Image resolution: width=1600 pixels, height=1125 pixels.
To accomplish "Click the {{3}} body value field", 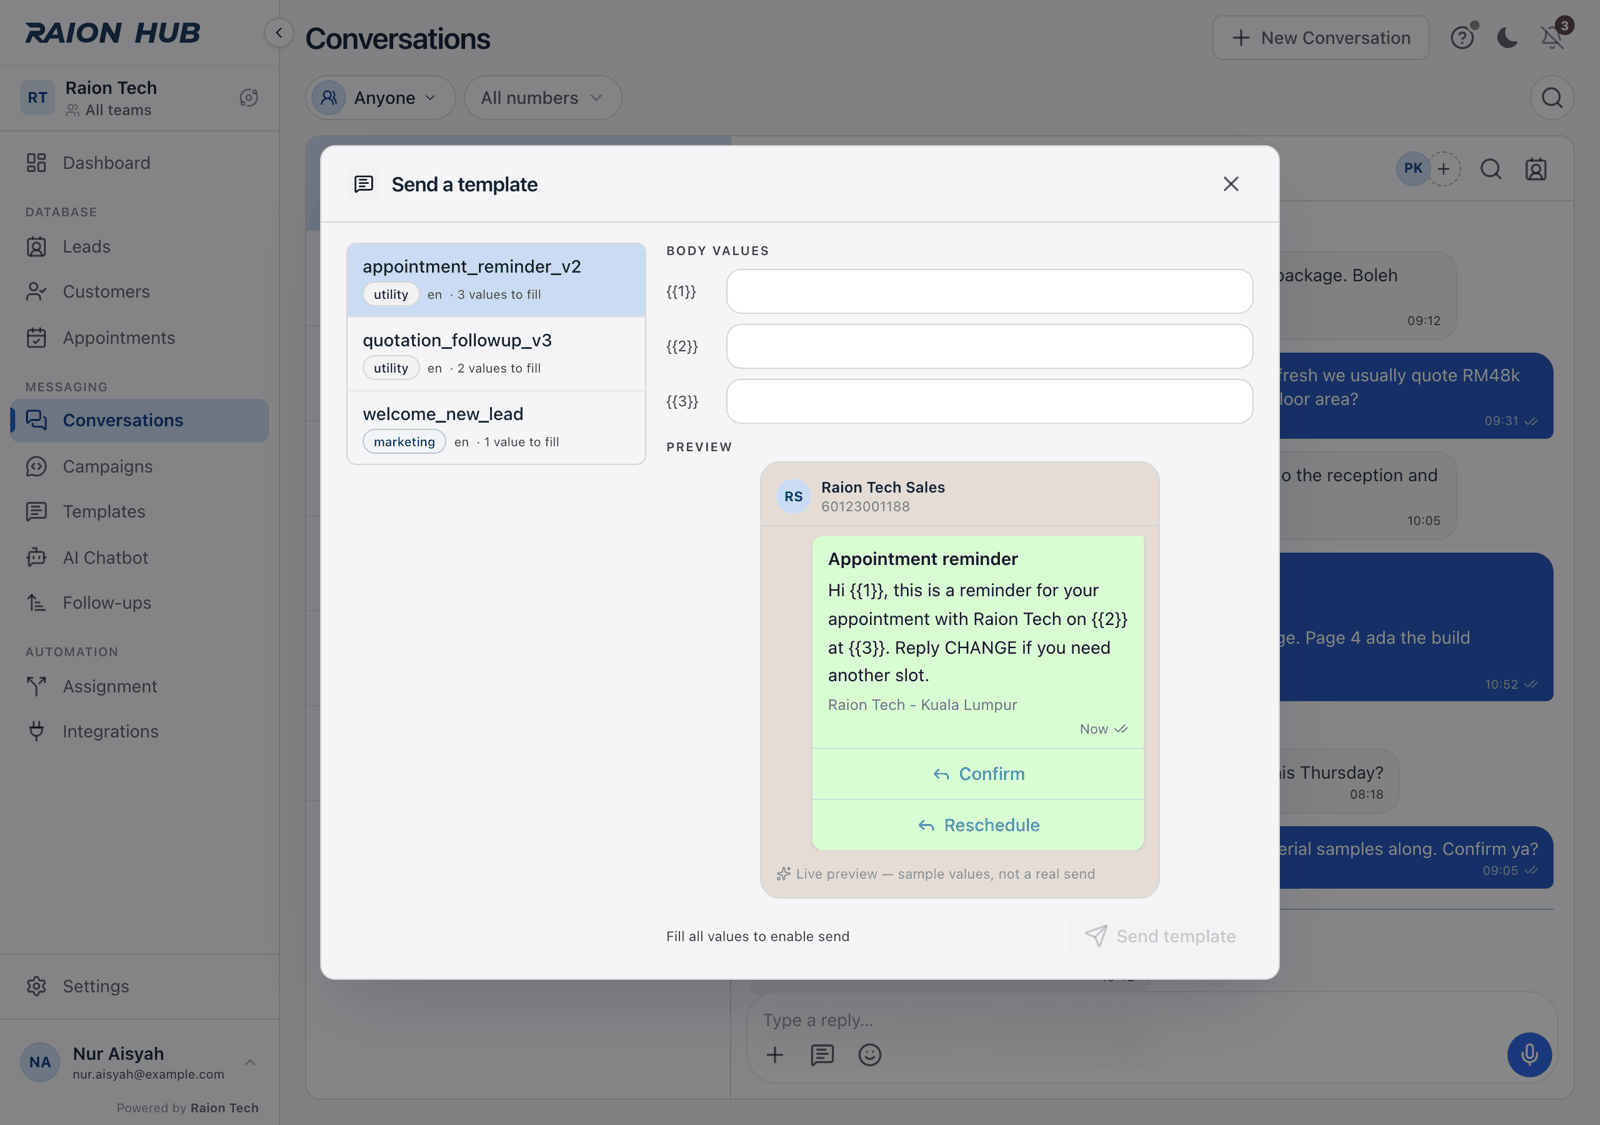I will pyautogui.click(x=989, y=401).
